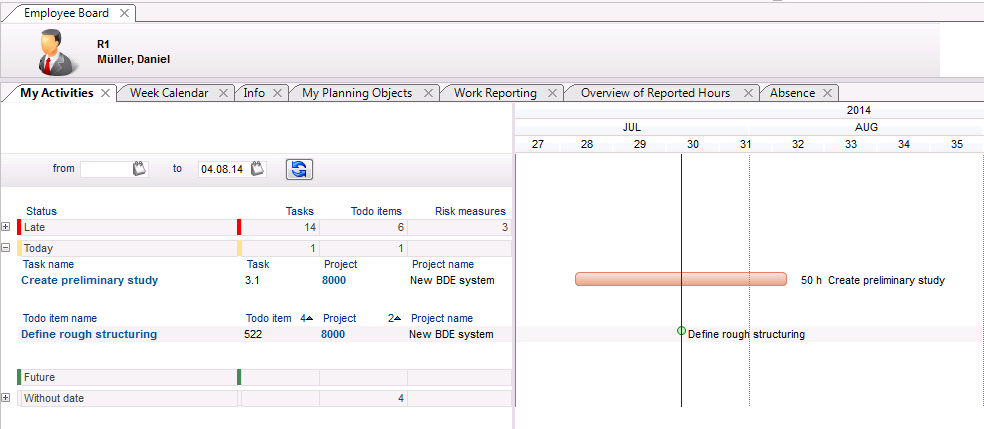Close the My Planning Objects tab

[428, 93]
